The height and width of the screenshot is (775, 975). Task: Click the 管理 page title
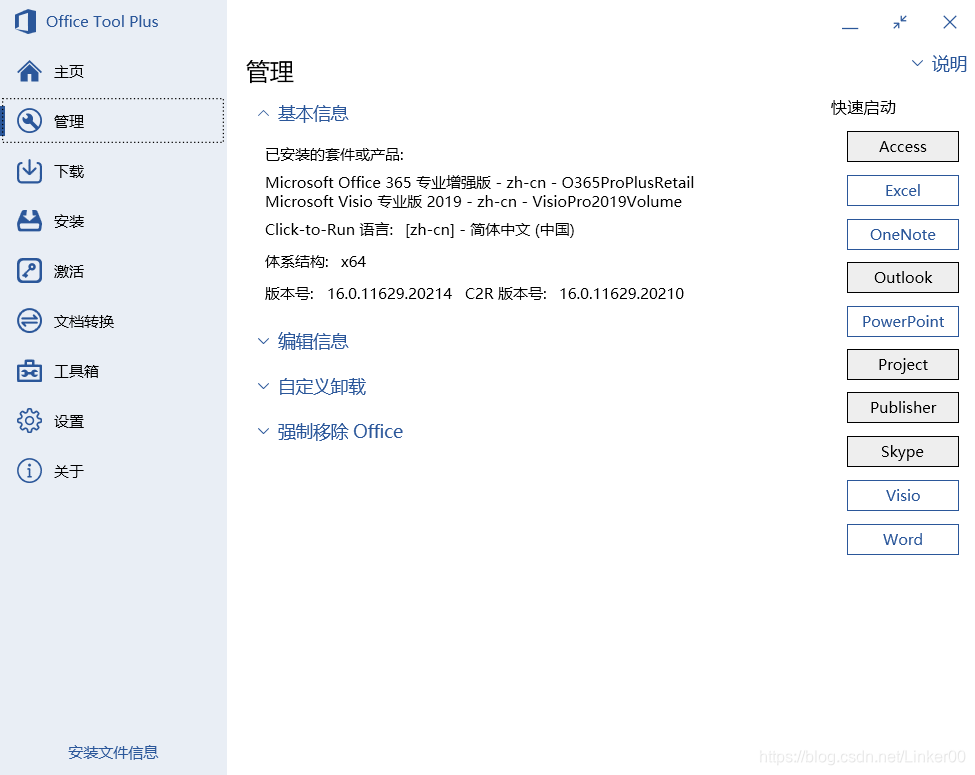(x=270, y=72)
